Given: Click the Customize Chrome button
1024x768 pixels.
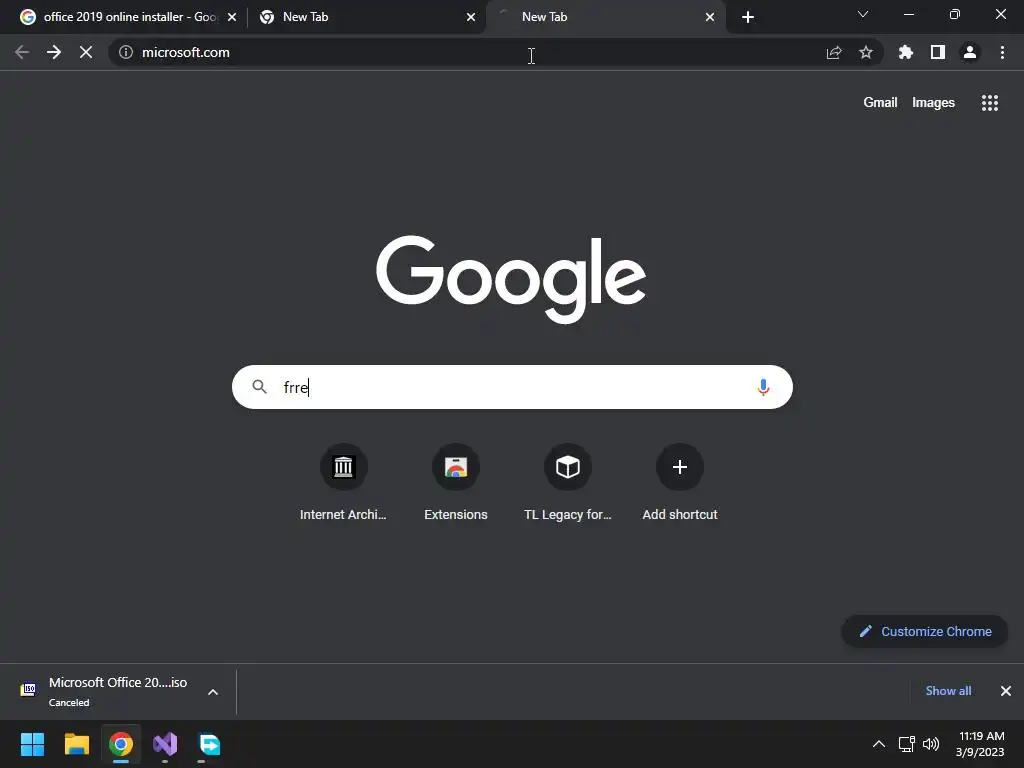Looking at the screenshot, I should (925, 632).
